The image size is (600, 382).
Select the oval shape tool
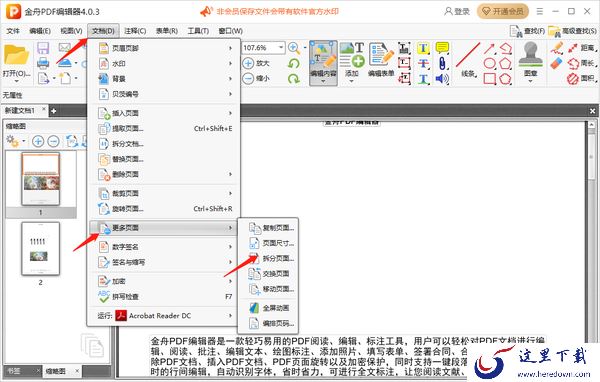pos(490,63)
